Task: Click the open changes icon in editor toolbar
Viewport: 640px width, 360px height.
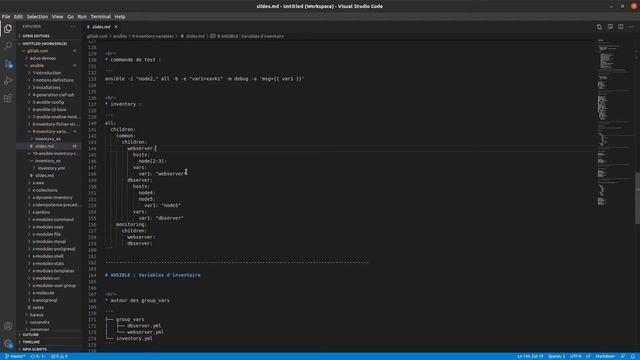Action: pos(599,27)
